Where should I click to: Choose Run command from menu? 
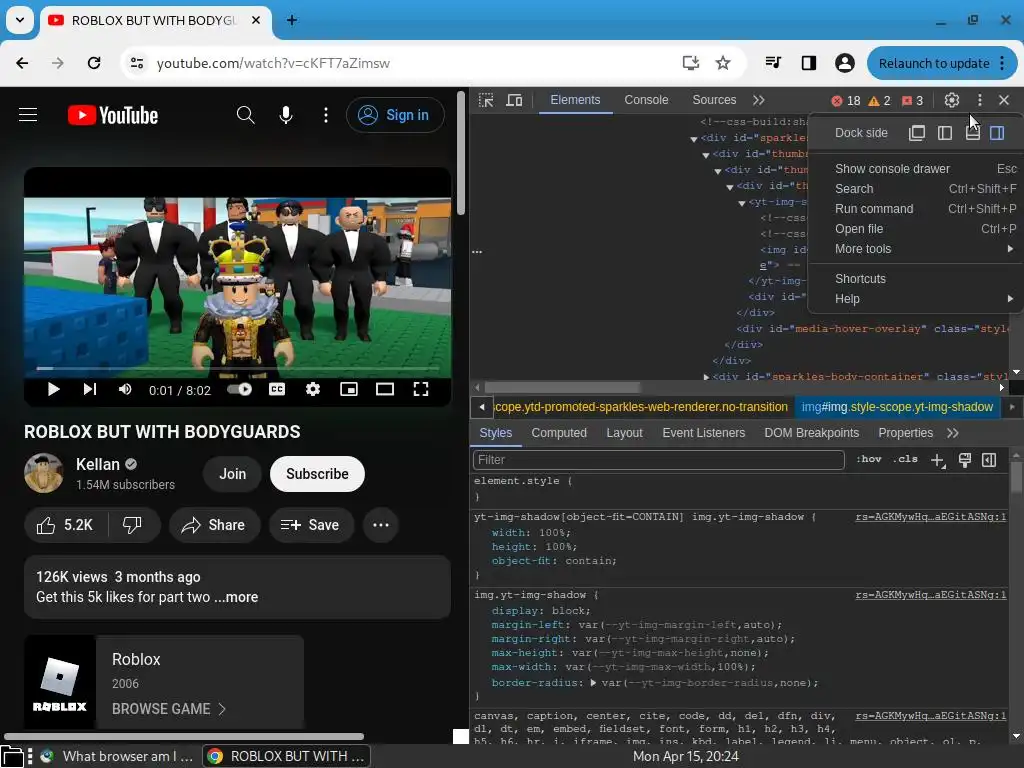coord(916,209)
